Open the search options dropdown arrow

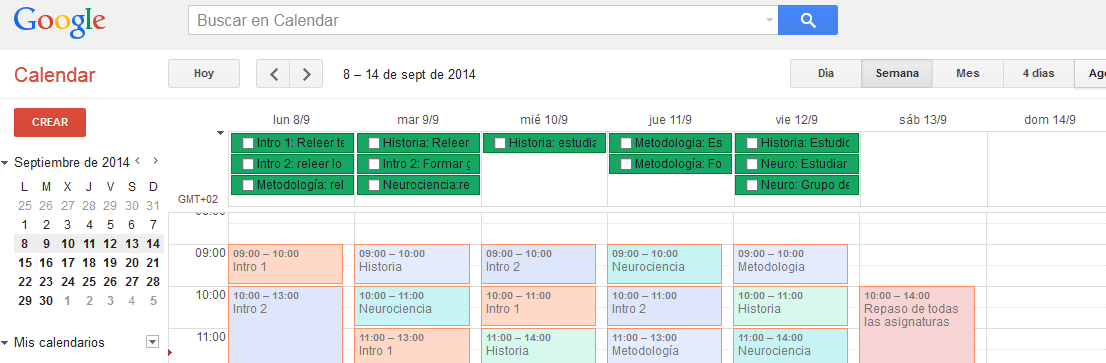tap(769, 20)
